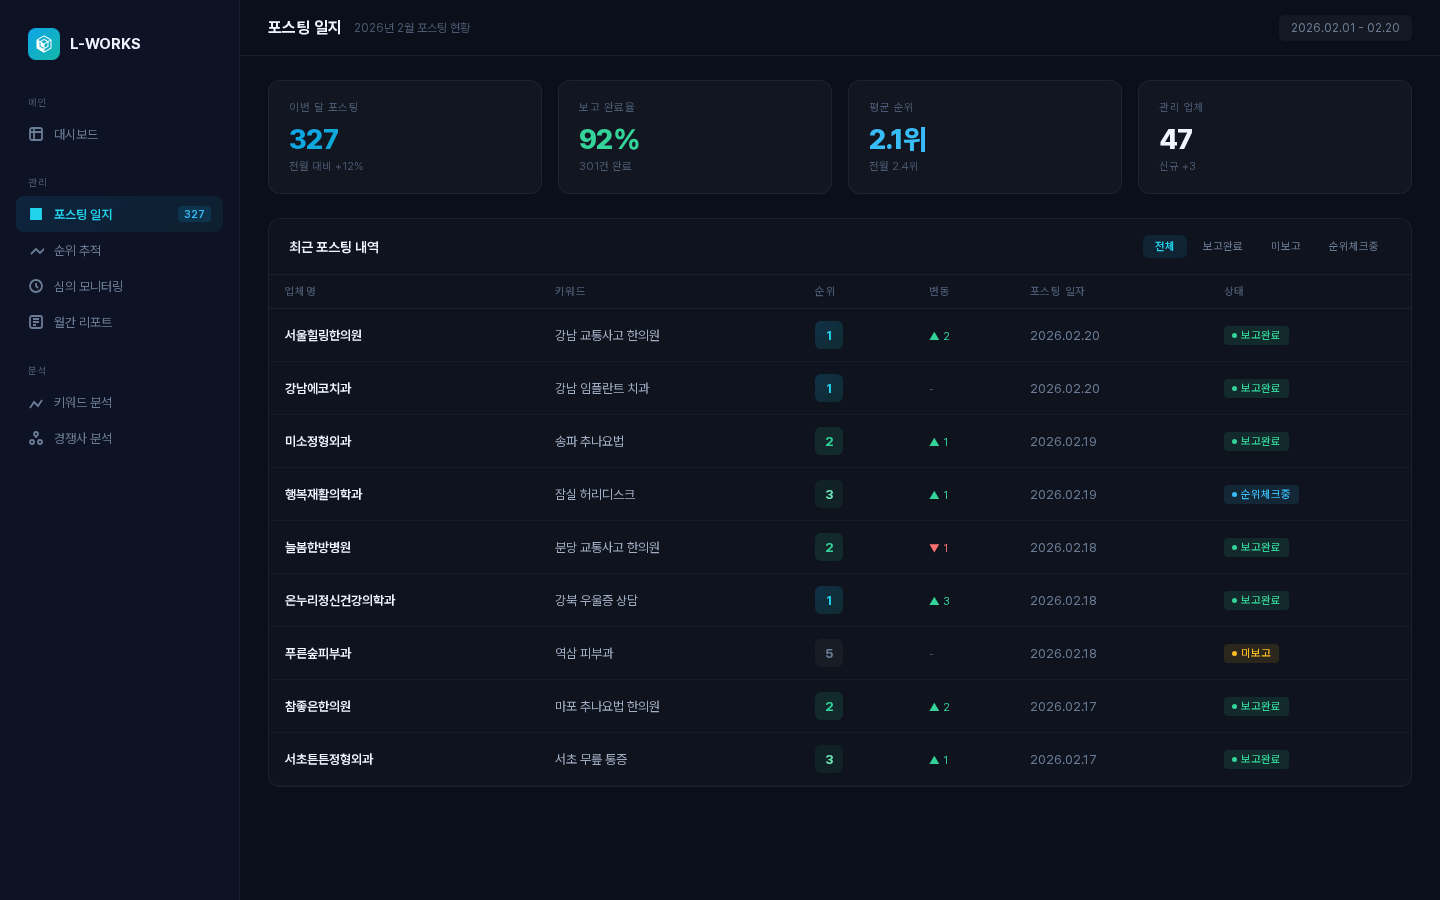Image resolution: width=1440 pixels, height=900 pixels.
Task: Select the 대시보드 grid icon in the sidebar
Action: (37, 134)
